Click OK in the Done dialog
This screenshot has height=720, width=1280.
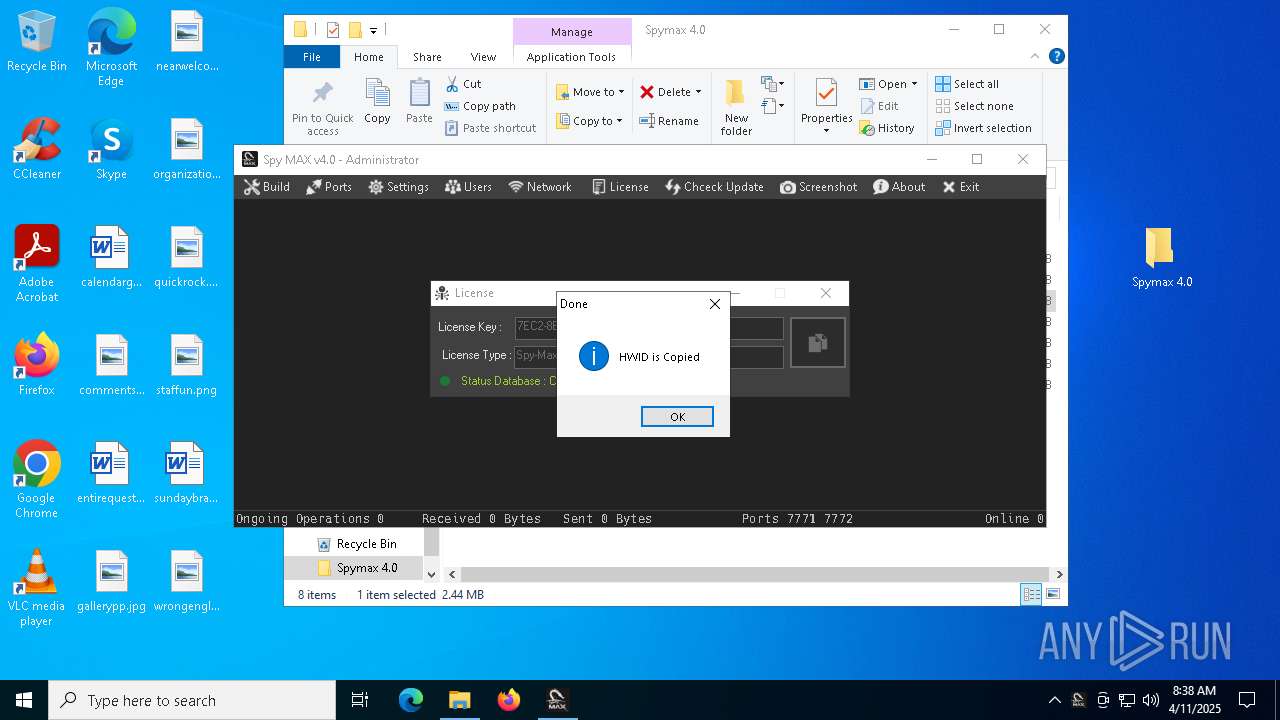click(677, 417)
